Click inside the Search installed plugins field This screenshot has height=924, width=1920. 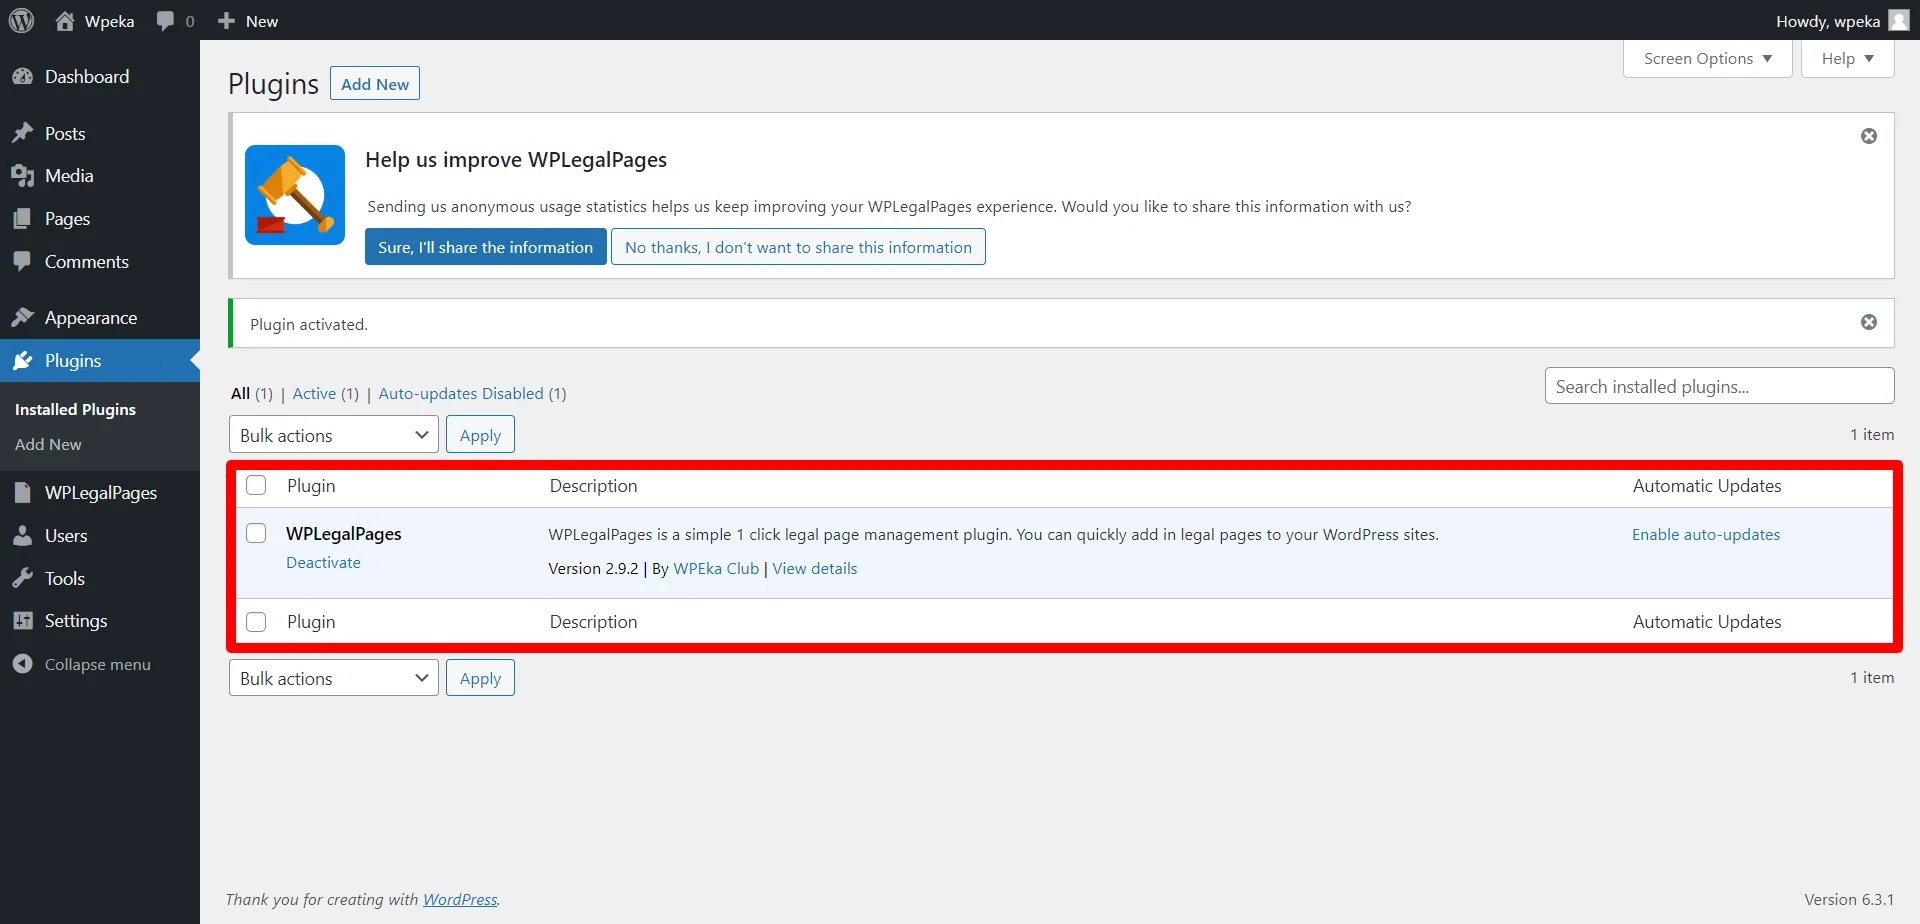tap(1719, 385)
